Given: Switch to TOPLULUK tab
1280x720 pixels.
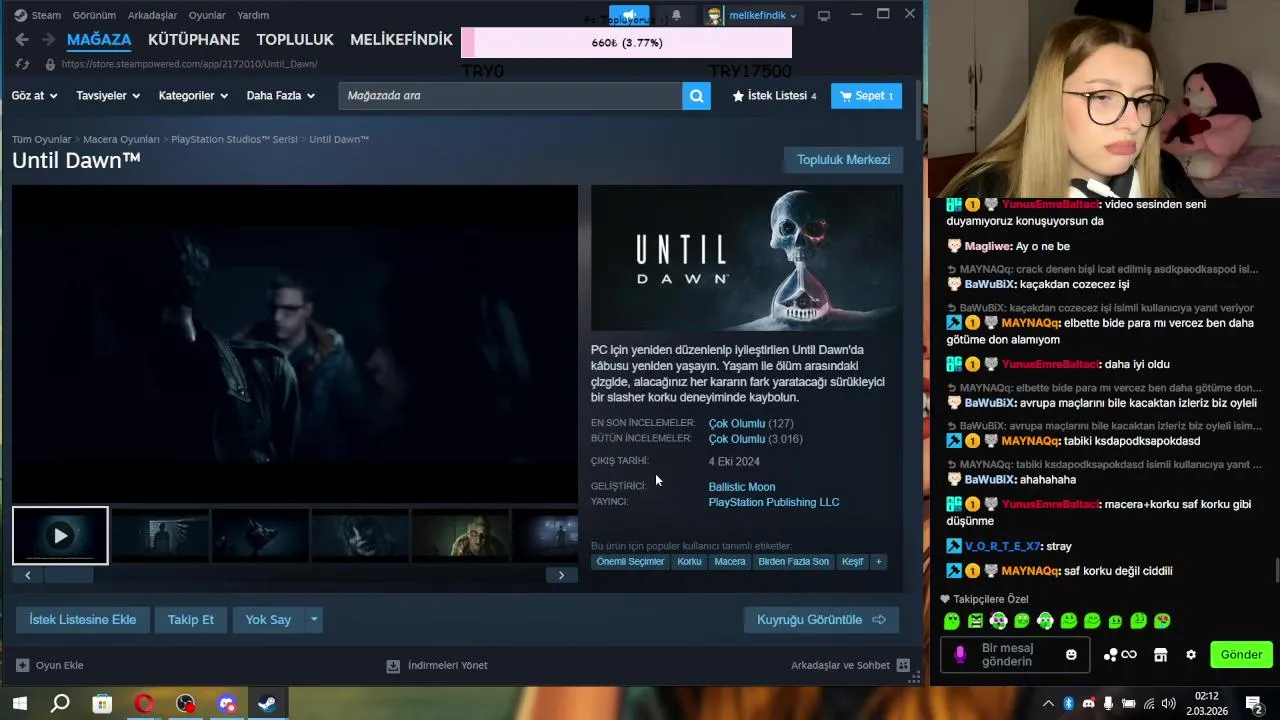Looking at the screenshot, I should pos(295,40).
